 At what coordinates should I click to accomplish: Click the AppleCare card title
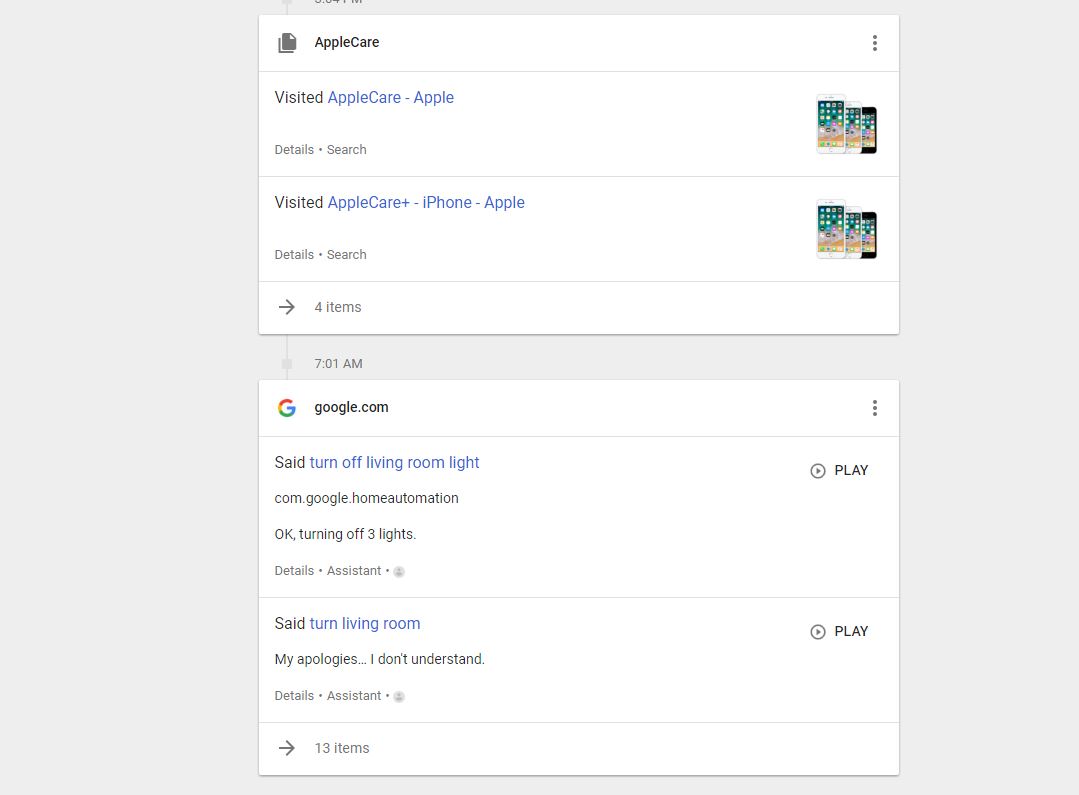tap(347, 42)
